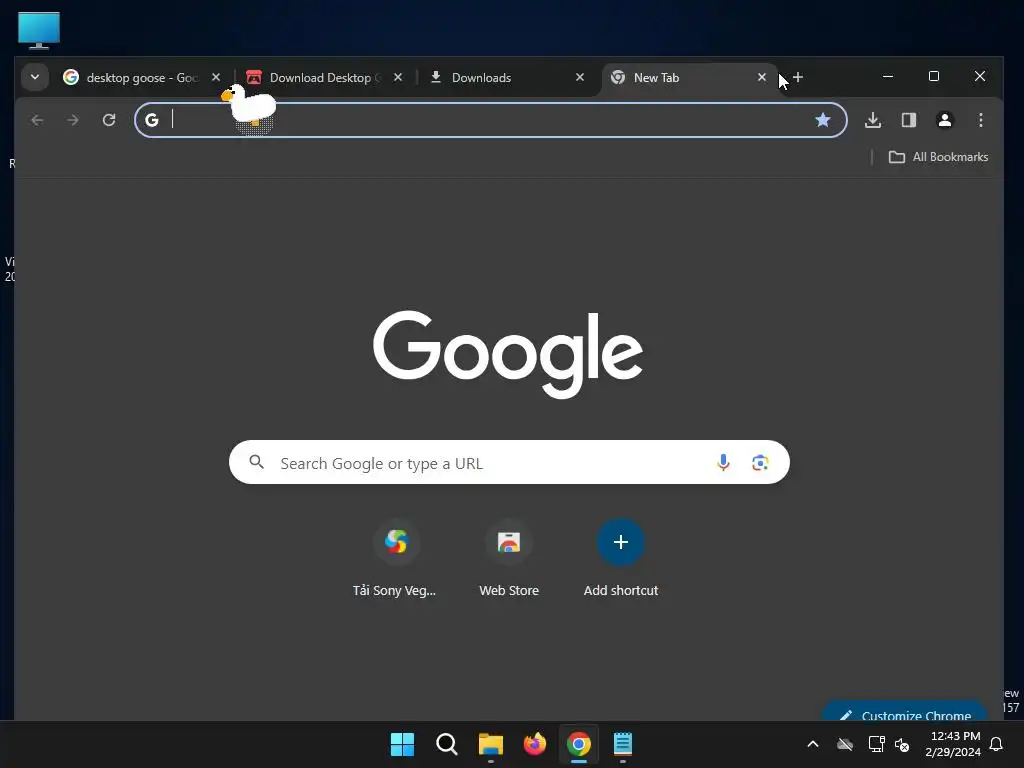Click the magnifier icon in the search box
The height and width of the screenshot is (768, 1024).
(257, 462)
